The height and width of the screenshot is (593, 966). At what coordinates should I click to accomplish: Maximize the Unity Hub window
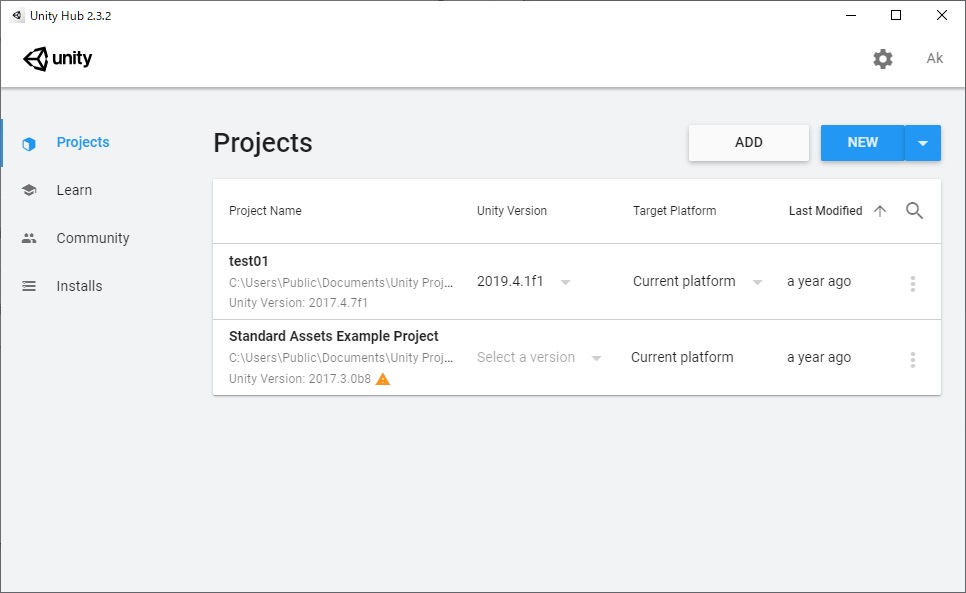(x=896, y=15)
